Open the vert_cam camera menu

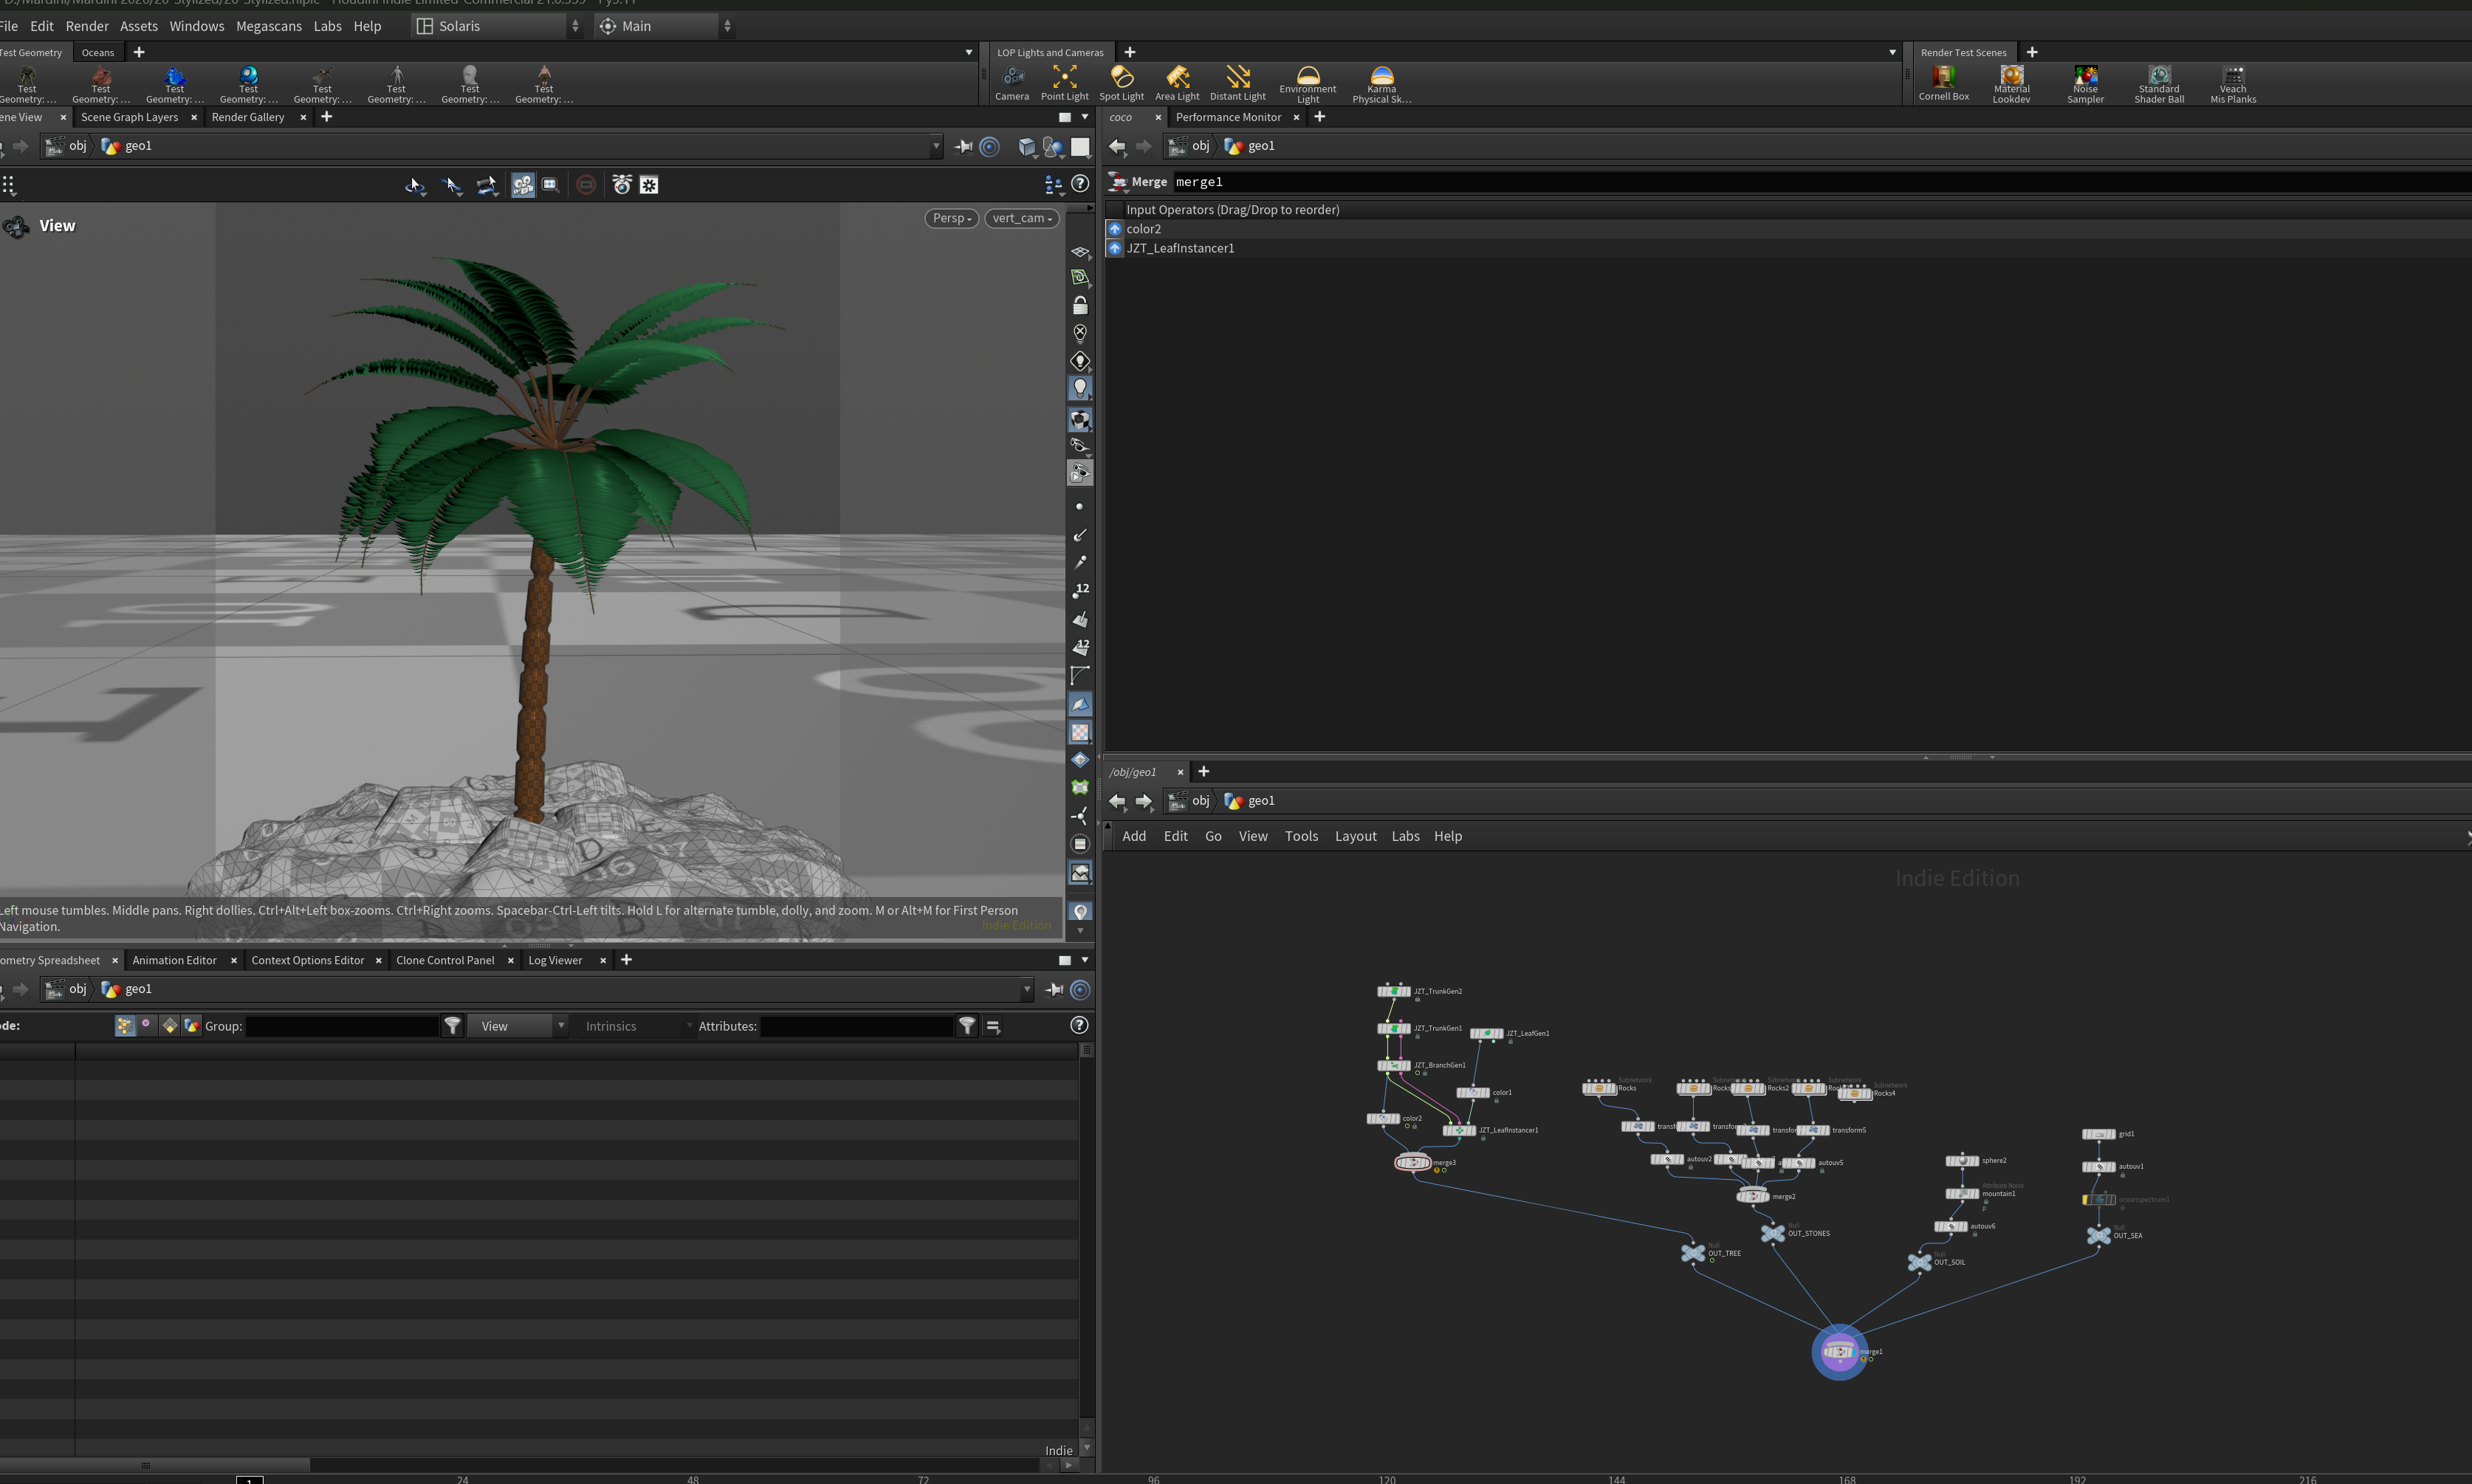tap(1021, 218)
